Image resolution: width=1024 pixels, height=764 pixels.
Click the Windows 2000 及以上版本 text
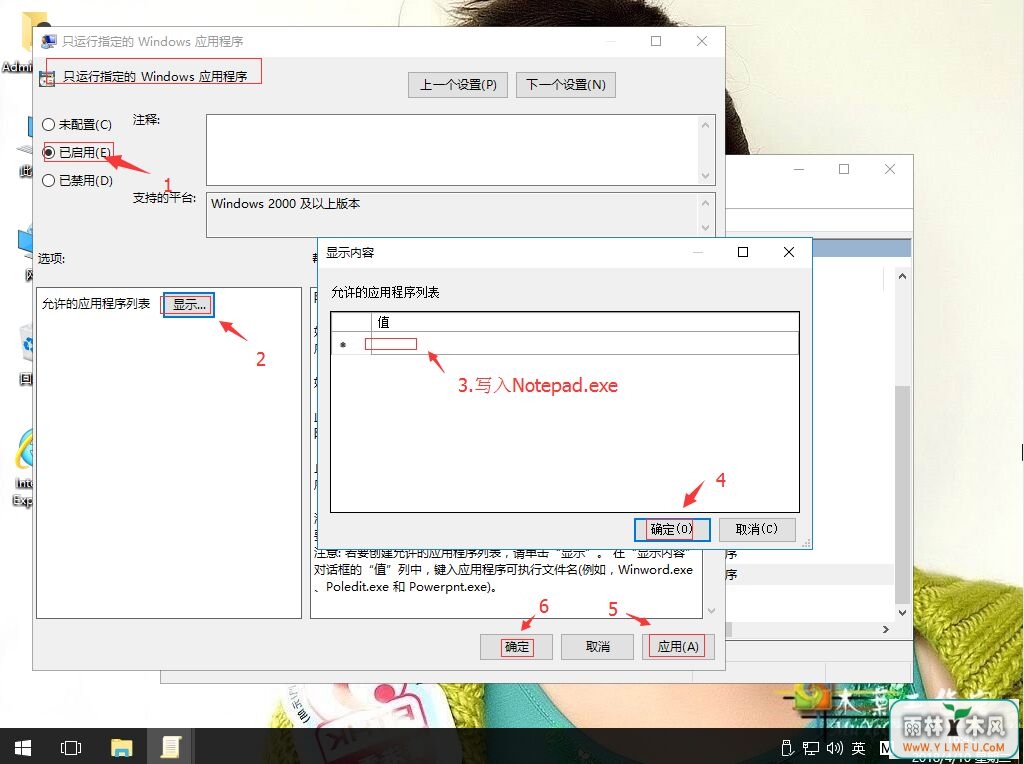coord(285,204)
